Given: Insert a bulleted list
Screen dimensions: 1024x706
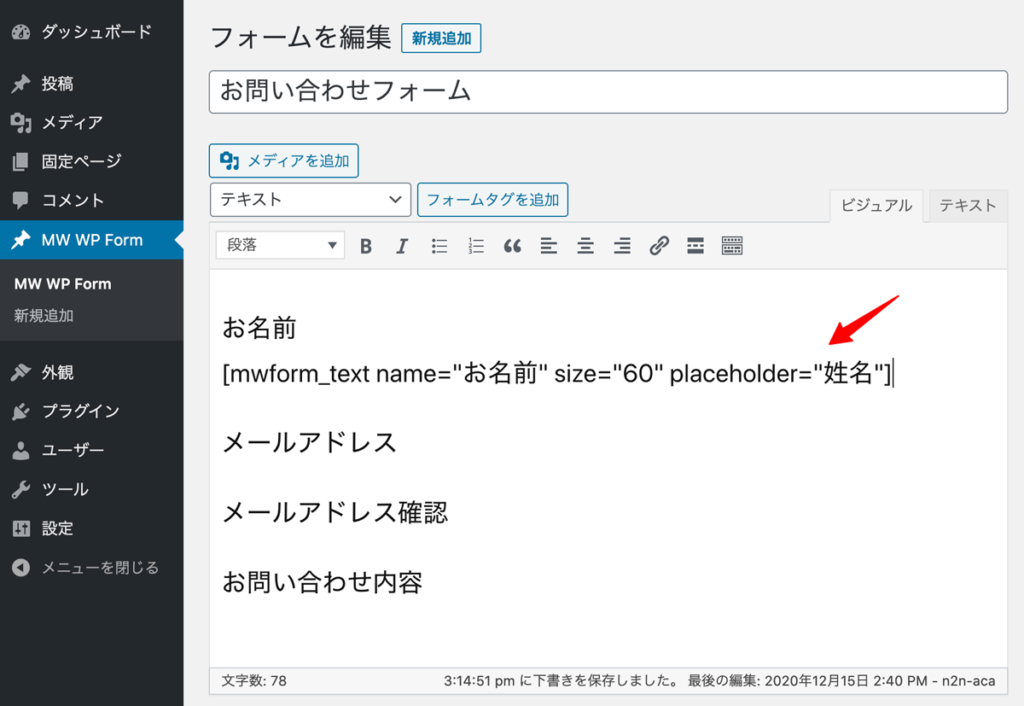Looking at the screenshot, I should pos(439,246).
